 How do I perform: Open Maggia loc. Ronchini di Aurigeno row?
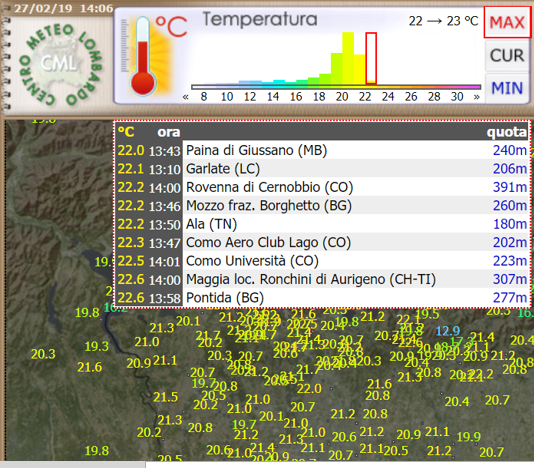click(322, 279)
